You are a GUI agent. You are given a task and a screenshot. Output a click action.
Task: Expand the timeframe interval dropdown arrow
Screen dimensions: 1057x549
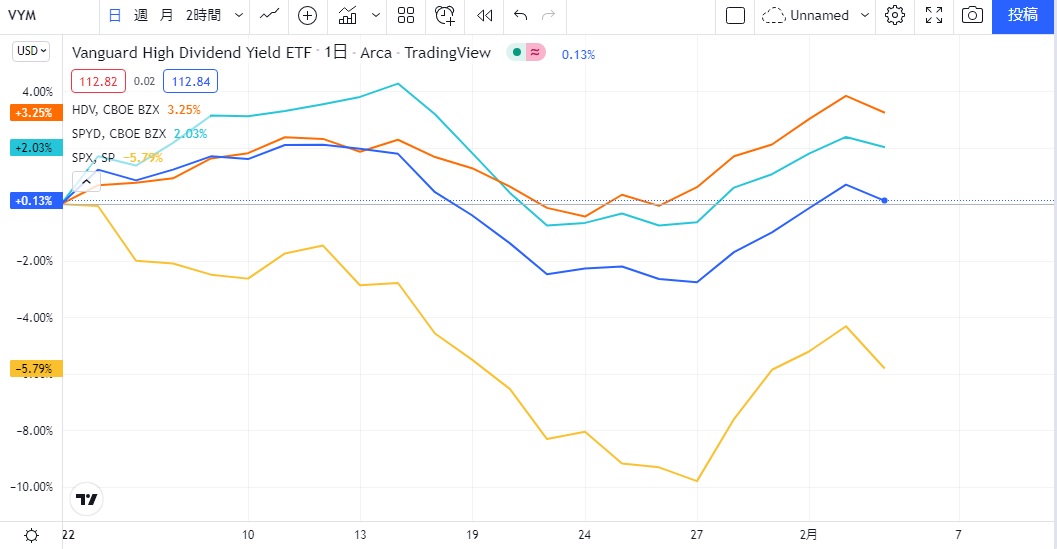239,16
